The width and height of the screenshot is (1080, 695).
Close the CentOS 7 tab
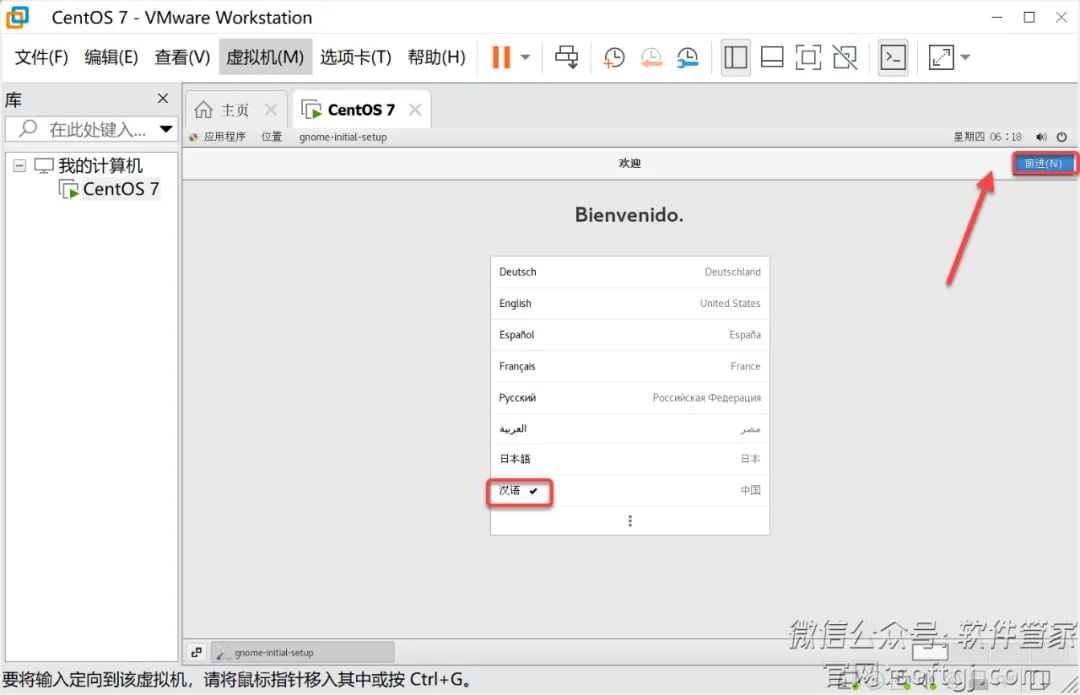[x=415, y=110]
